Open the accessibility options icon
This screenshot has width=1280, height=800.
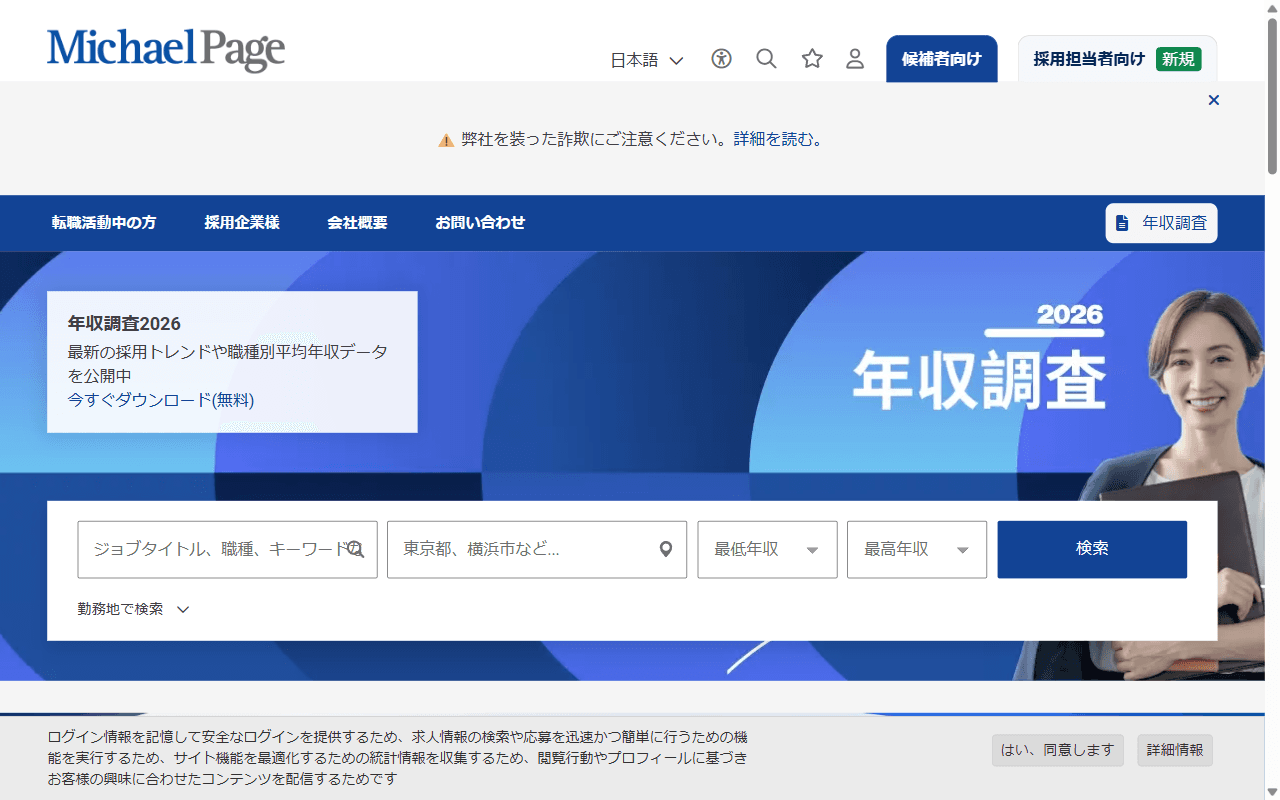click(721, 59)
